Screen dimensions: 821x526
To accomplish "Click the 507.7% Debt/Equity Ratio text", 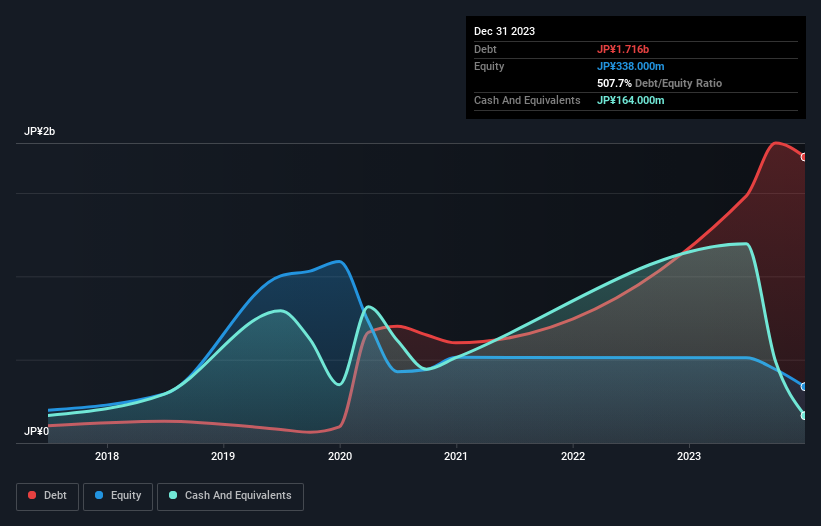I will tap(659, 83).
